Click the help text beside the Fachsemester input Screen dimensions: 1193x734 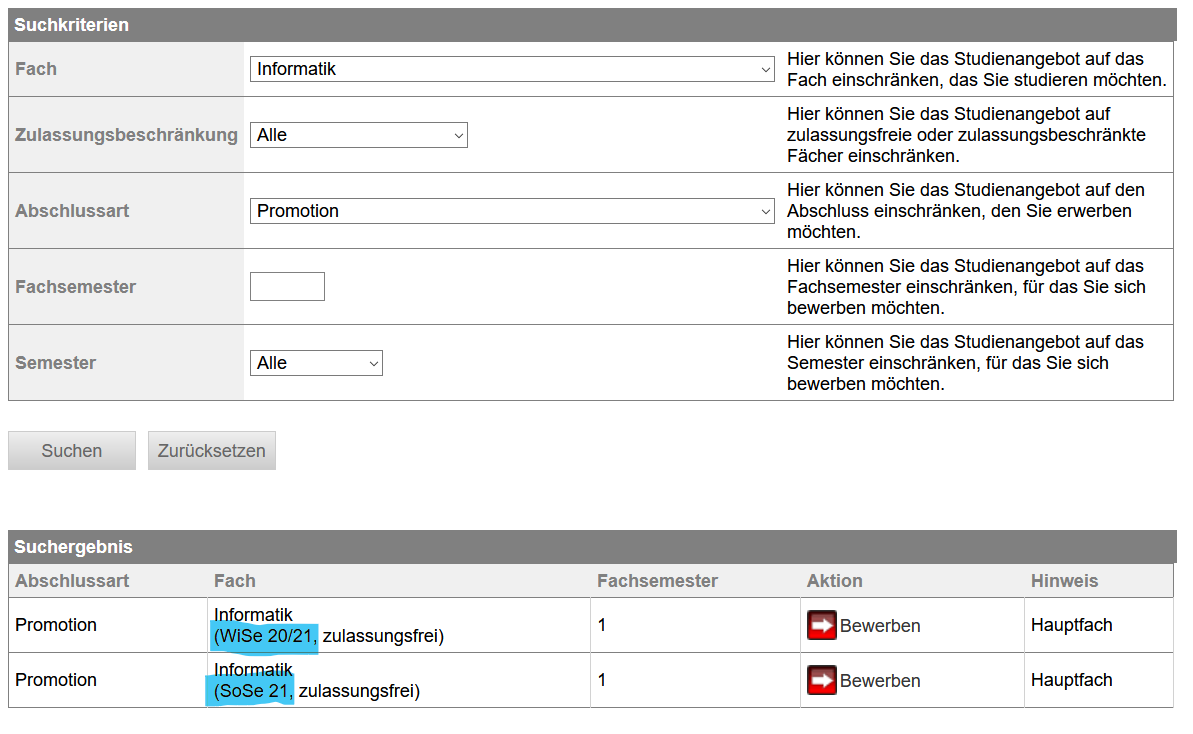click(x=966, y=287)
